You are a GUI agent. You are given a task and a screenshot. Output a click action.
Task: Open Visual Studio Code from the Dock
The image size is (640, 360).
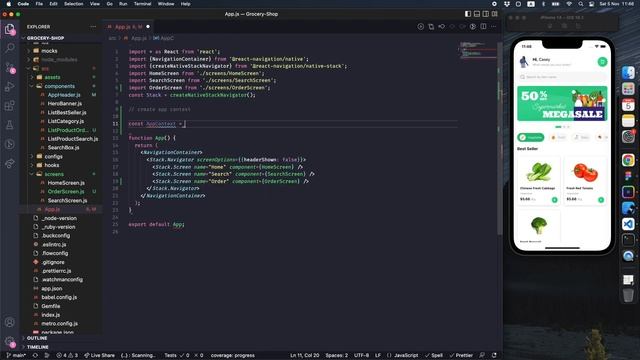coord(628,224)
